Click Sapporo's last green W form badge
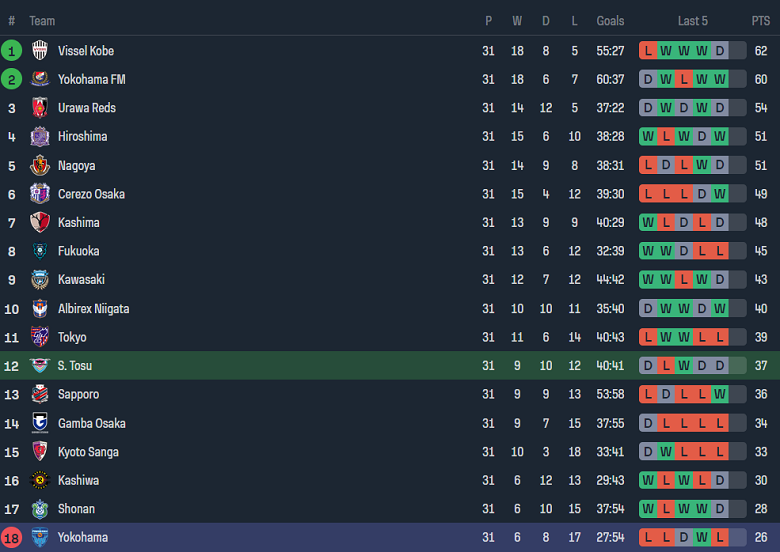Screen dimensions: 780x552 click(x=720, y=394)
